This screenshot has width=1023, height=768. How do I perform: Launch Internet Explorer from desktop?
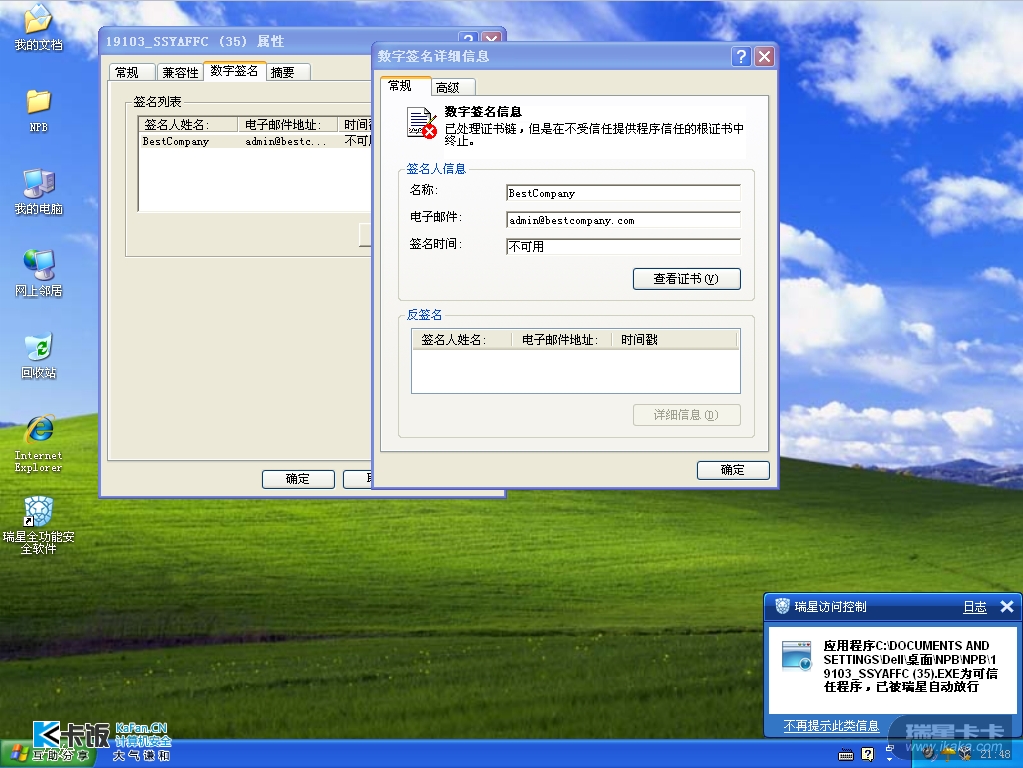[38, 444]
